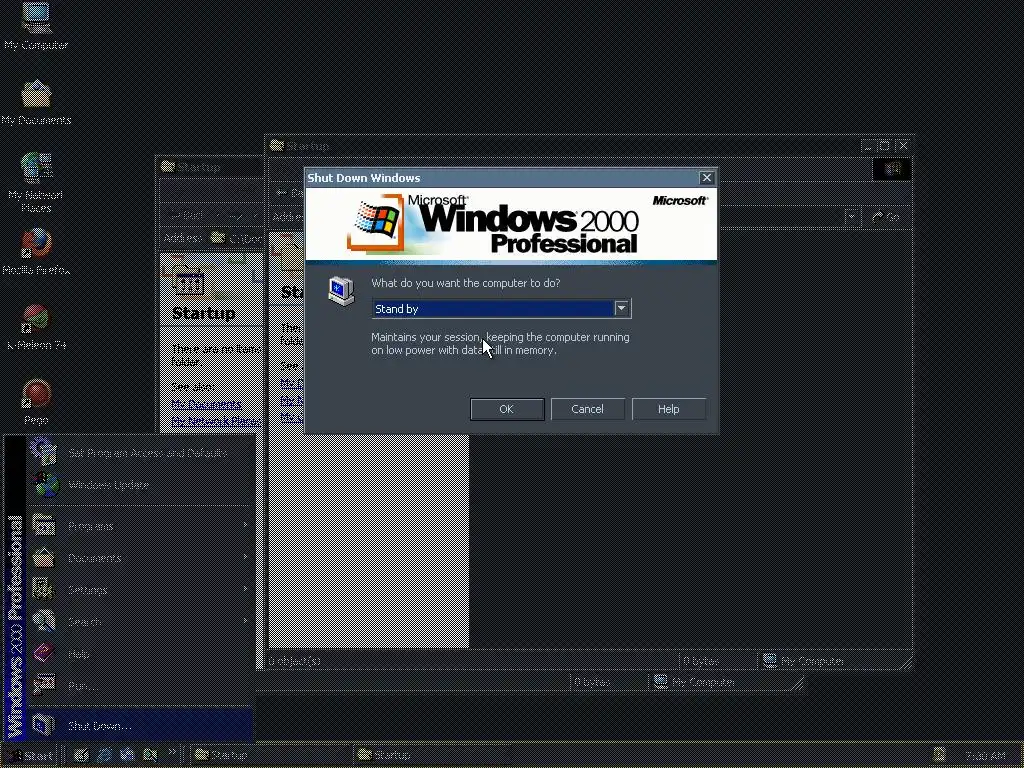Click My Documents link in left Startup window
Screen dimensions: 1024x768
pos(206,404)
